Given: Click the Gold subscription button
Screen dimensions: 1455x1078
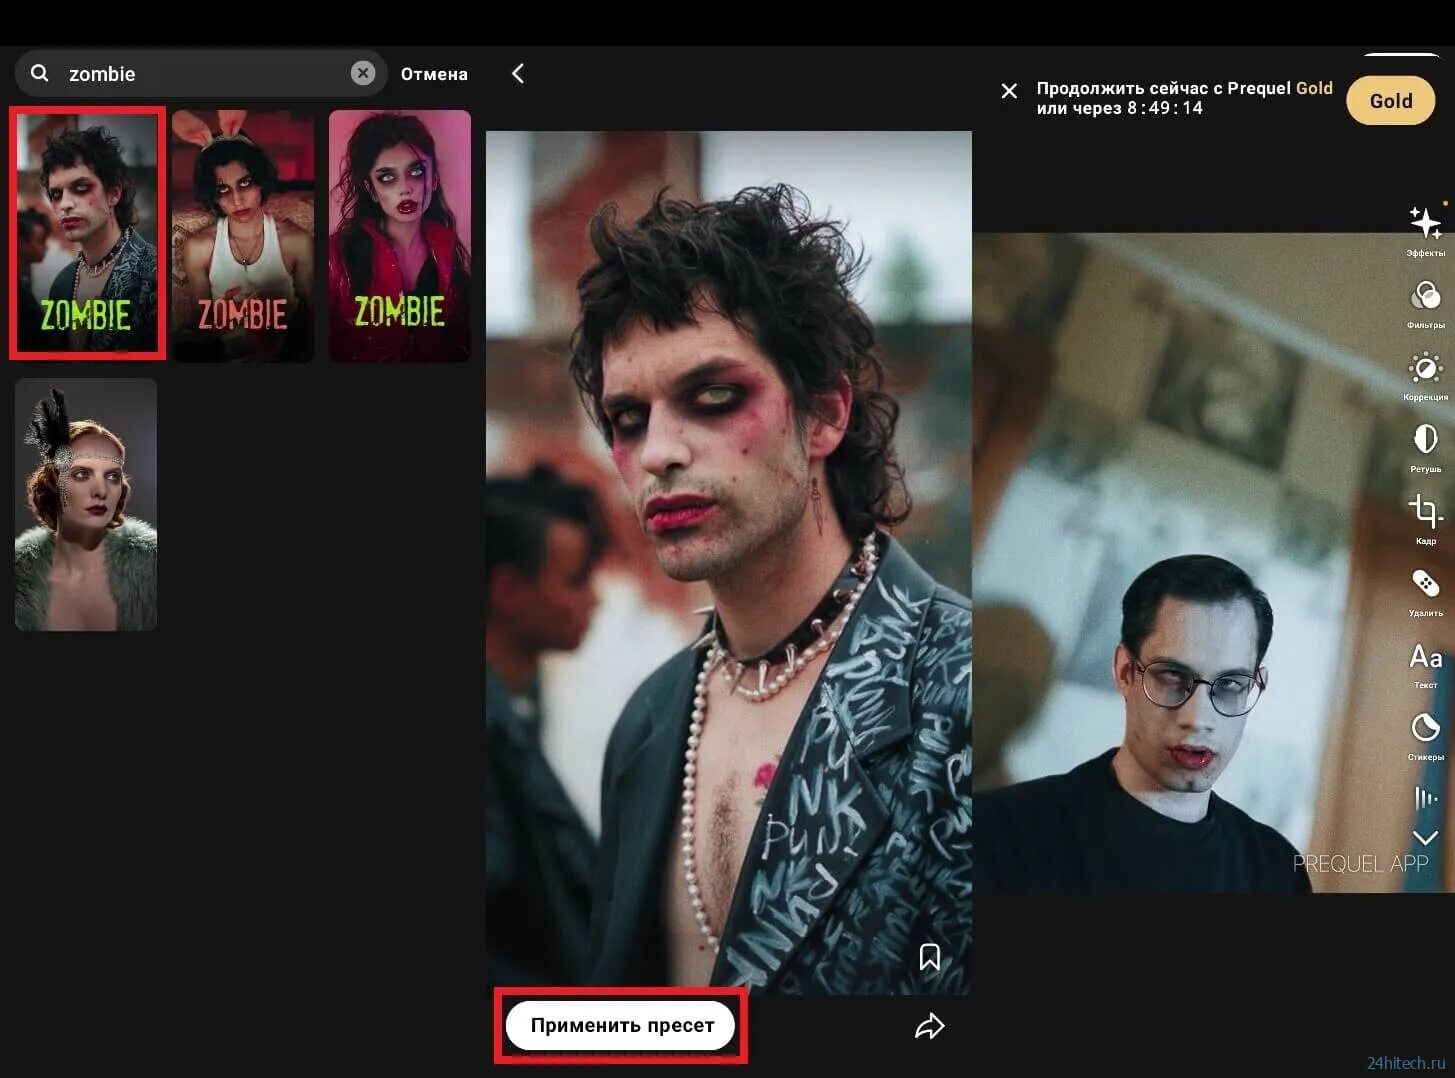Looking at the screenshot, I should click(1391, 101).
